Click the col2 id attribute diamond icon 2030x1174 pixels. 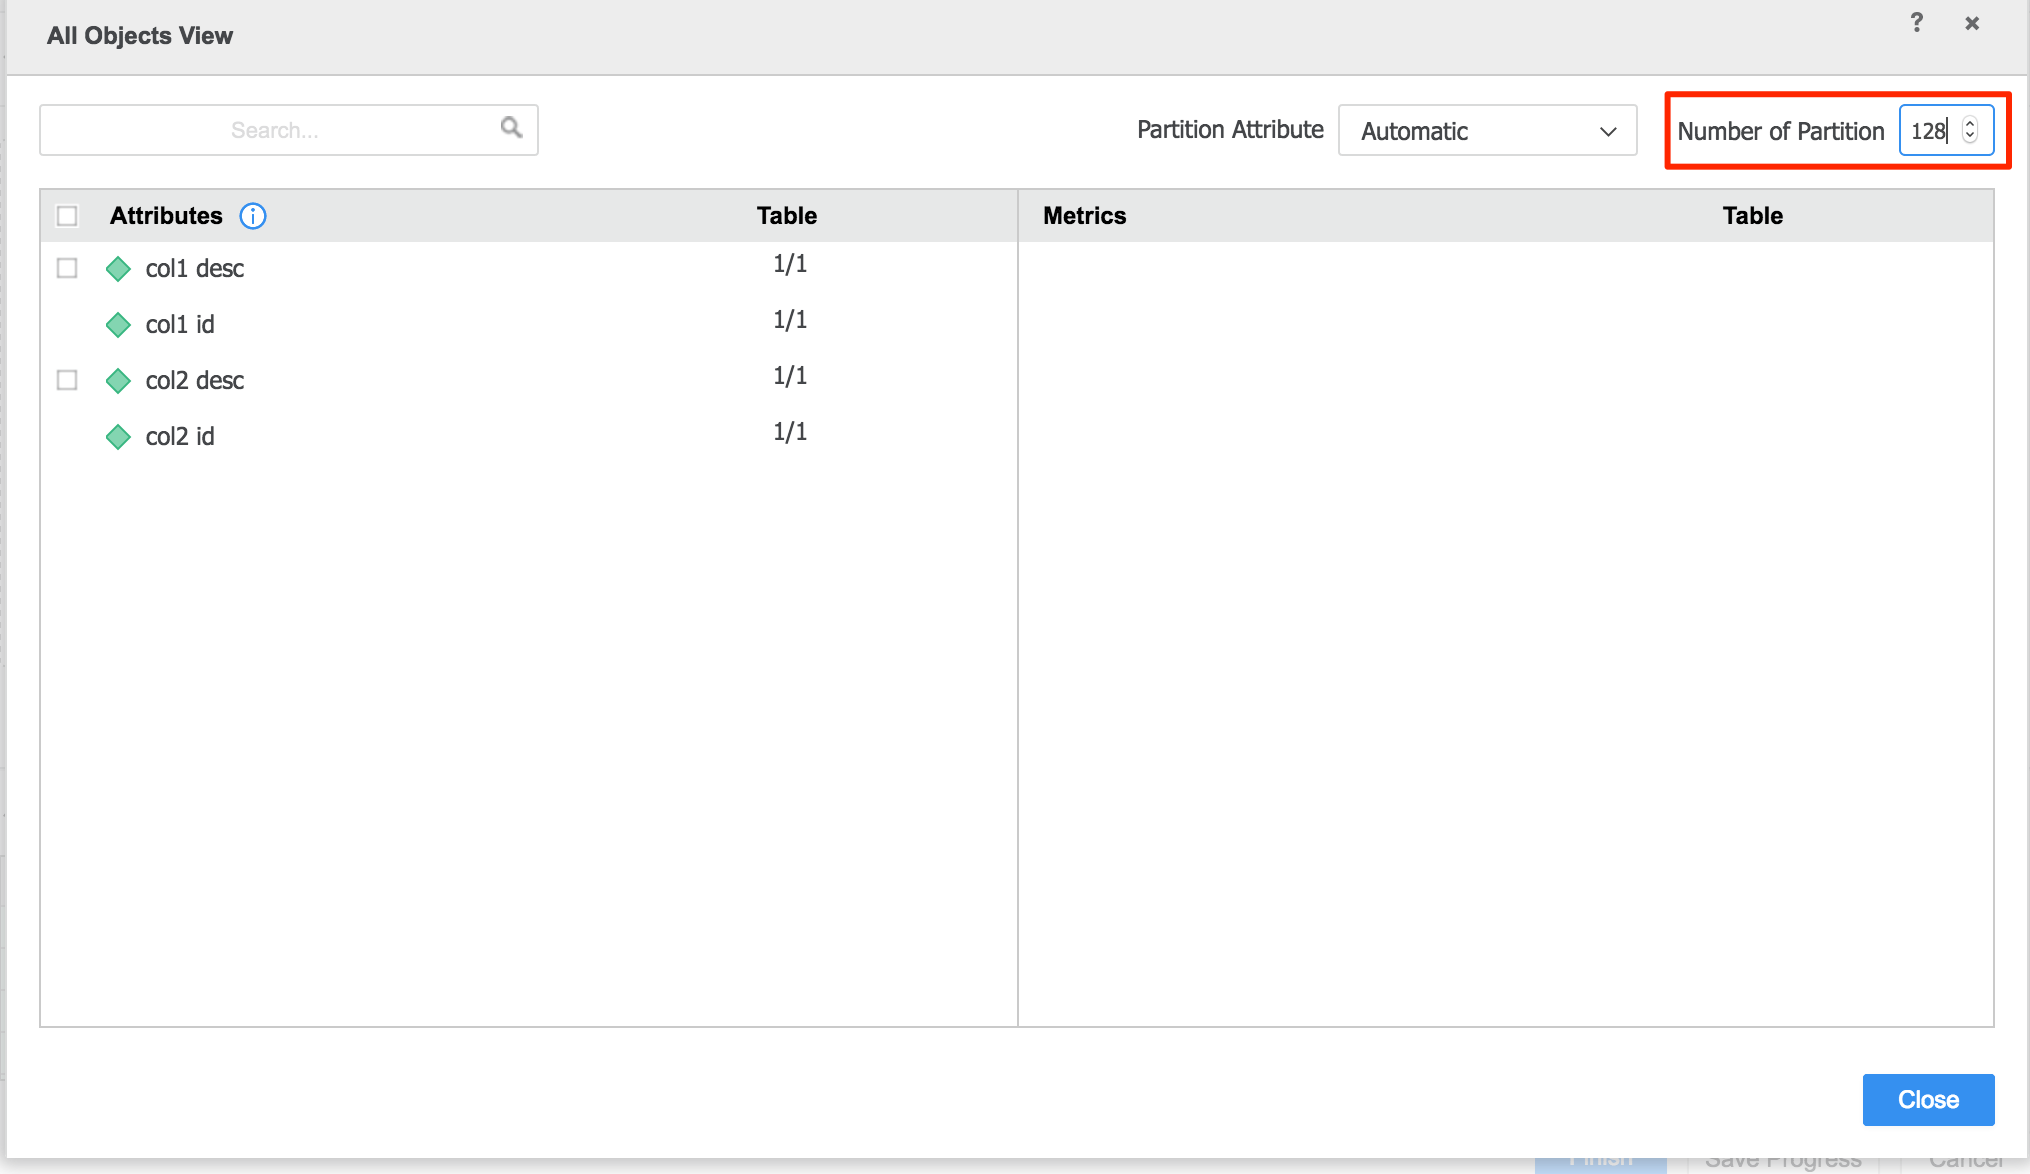118,437
